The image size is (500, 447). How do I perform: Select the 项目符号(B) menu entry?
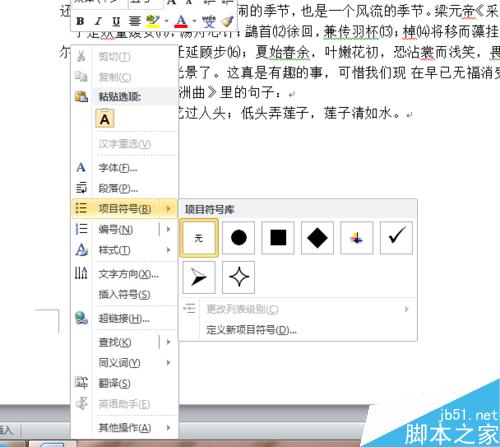click(125, 209)
